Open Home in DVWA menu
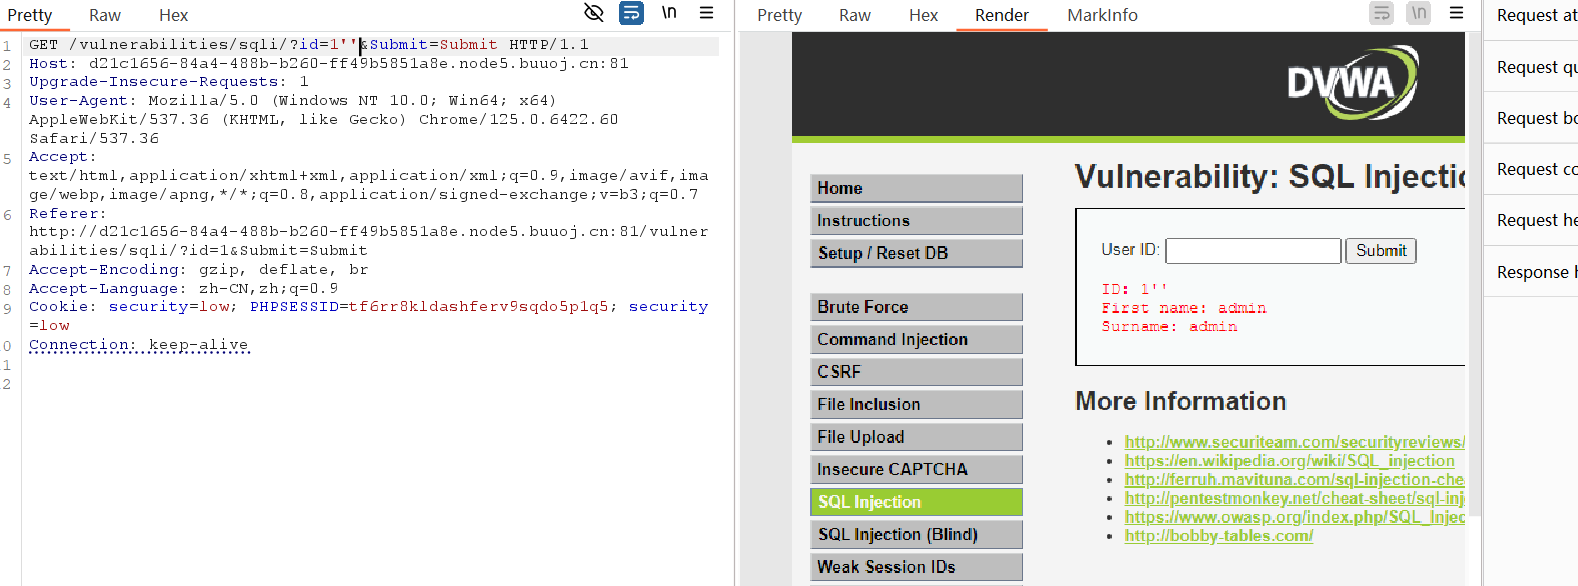 click(x=916, y=188)
